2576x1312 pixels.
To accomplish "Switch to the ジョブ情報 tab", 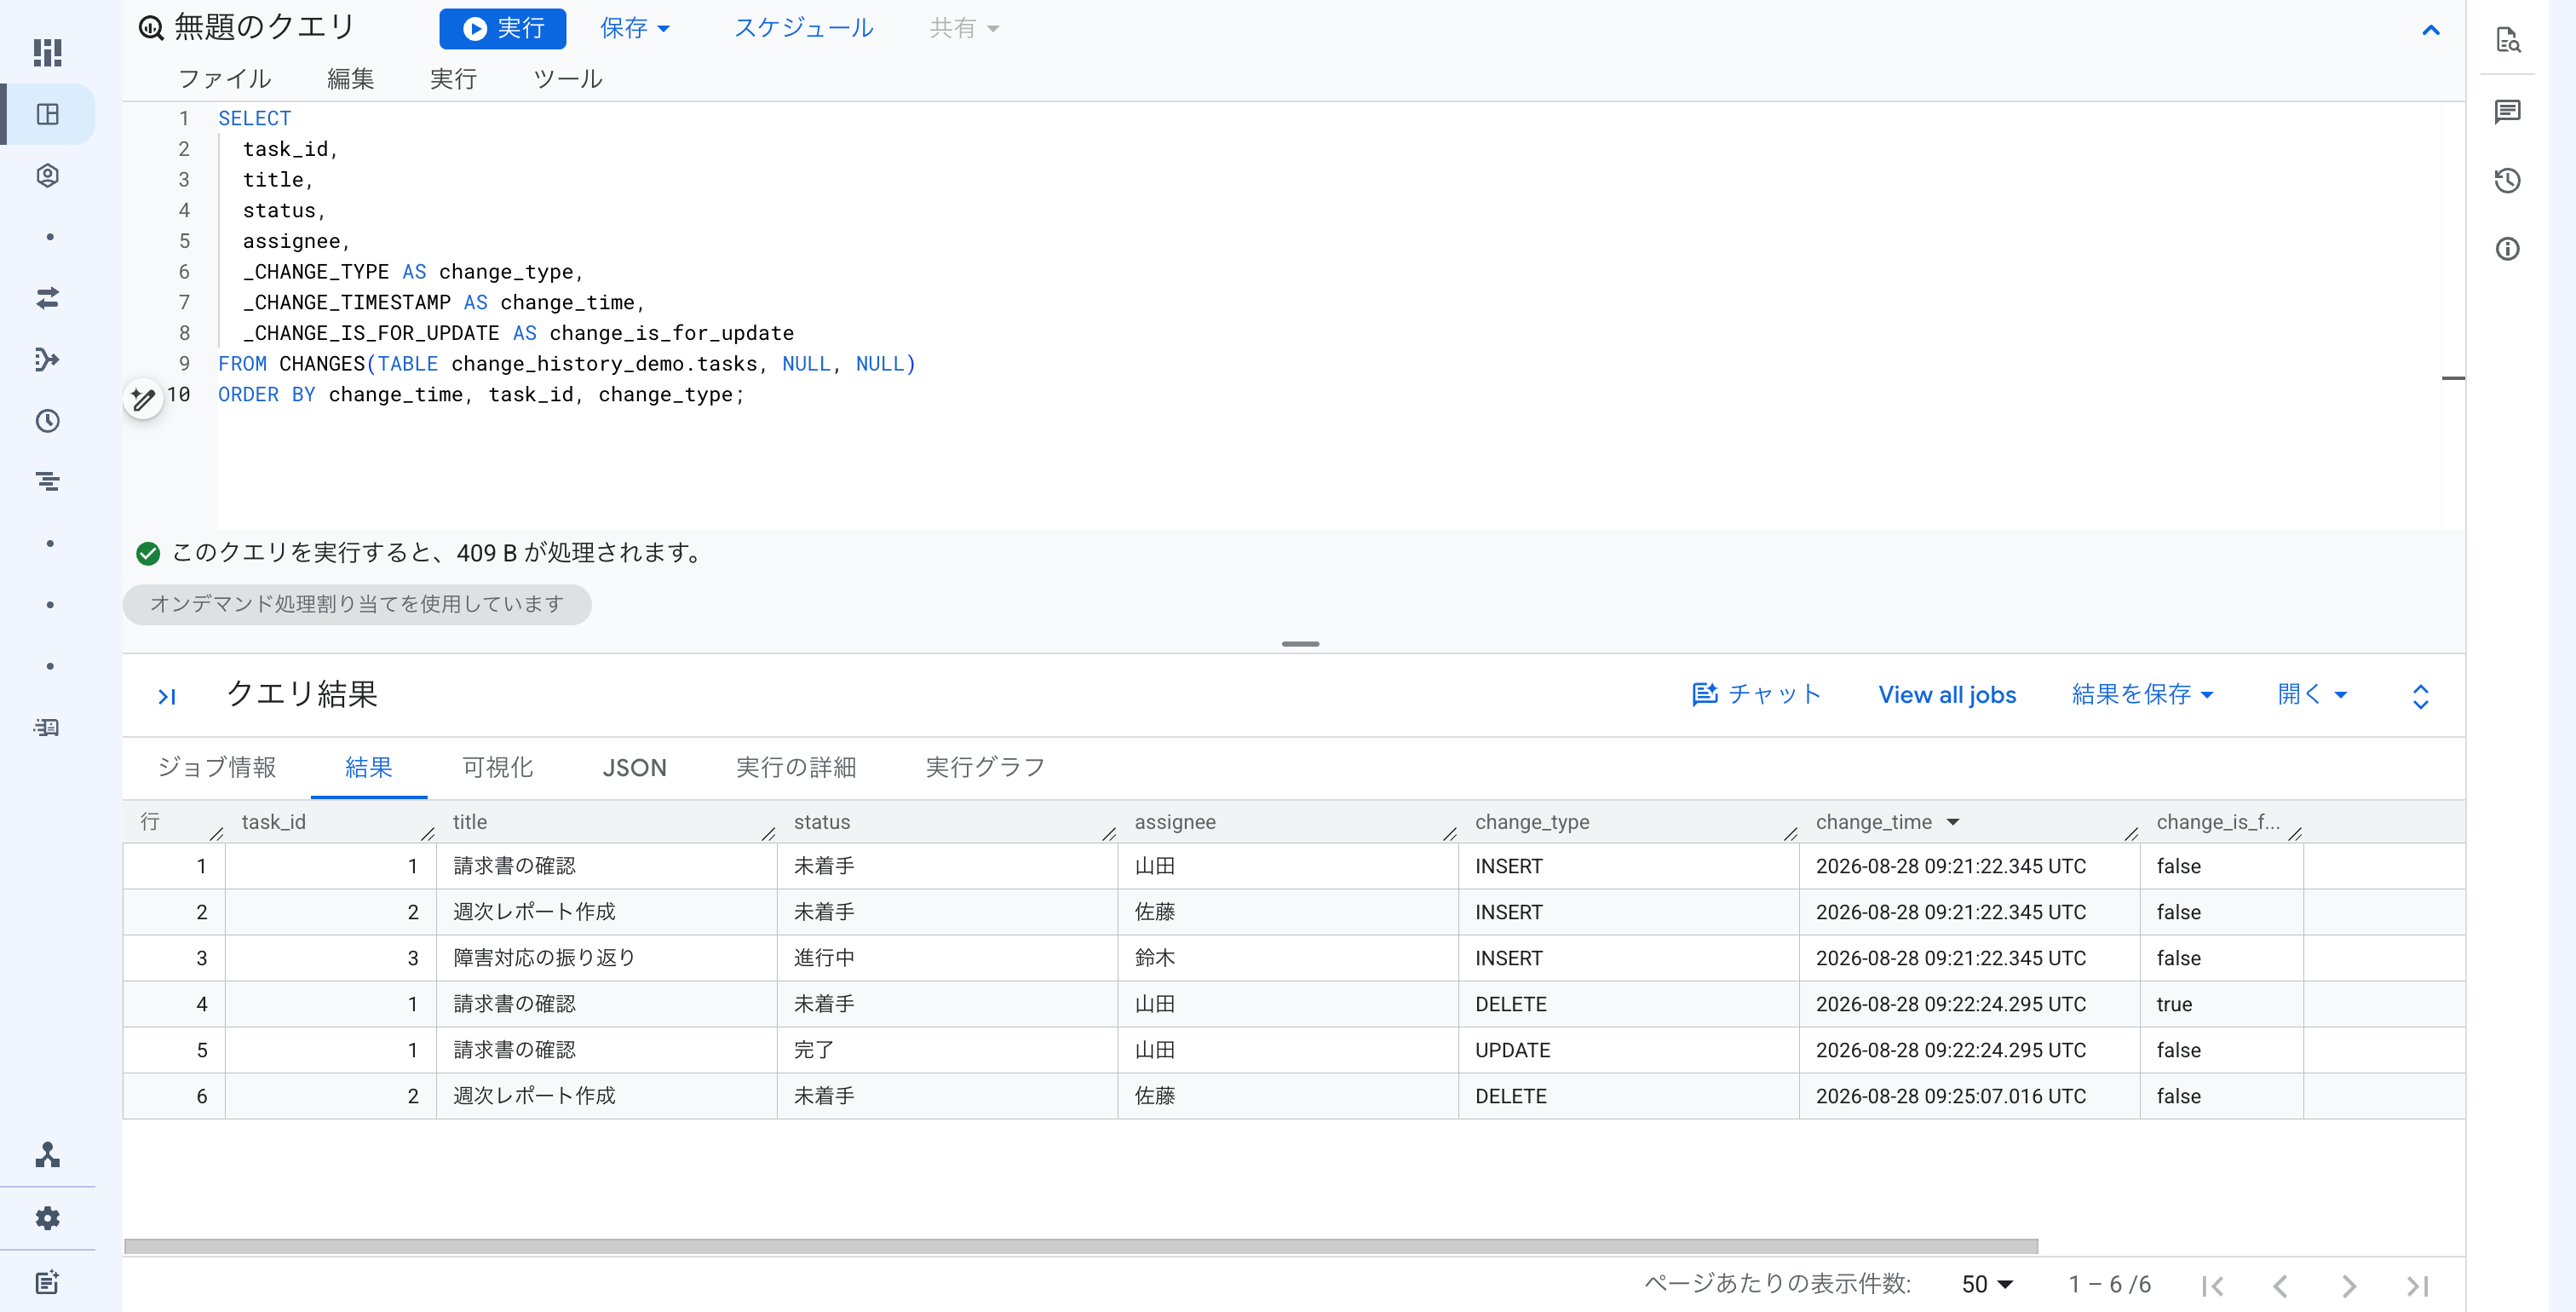I will [217, 767].
